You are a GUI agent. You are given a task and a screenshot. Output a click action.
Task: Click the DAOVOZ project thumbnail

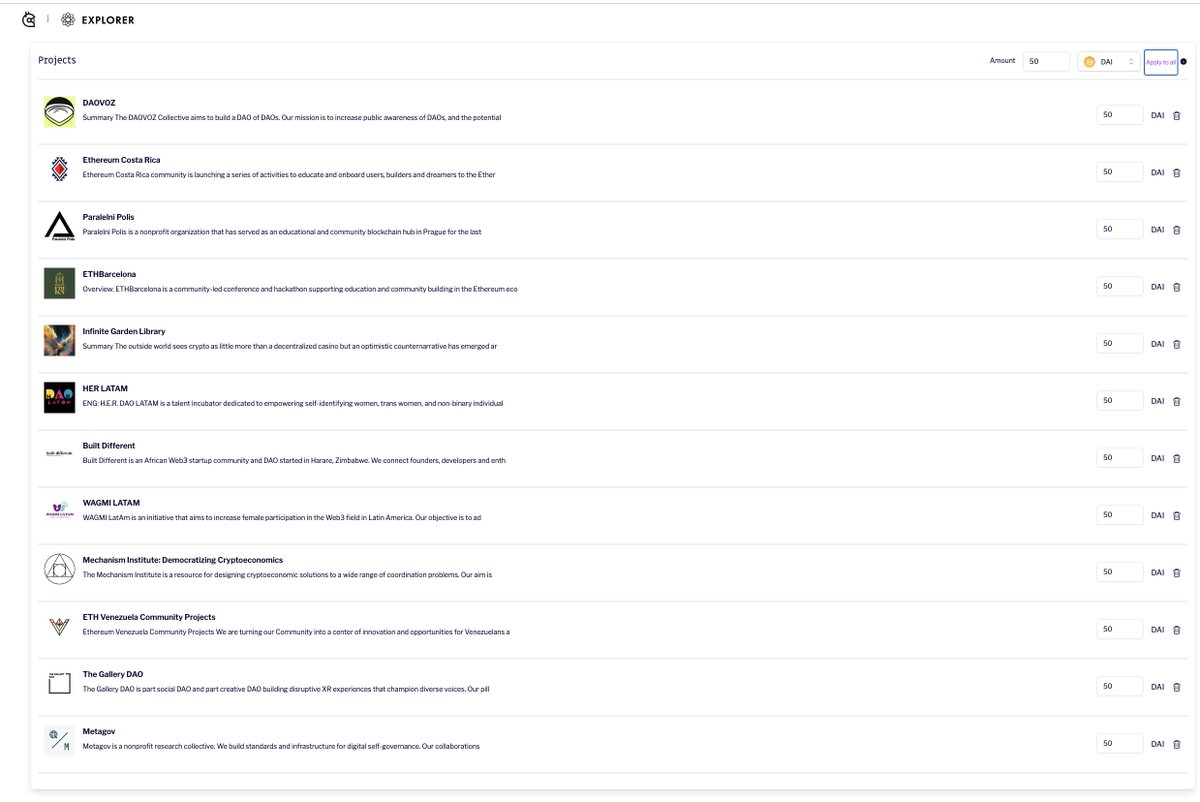coord(59,113)
